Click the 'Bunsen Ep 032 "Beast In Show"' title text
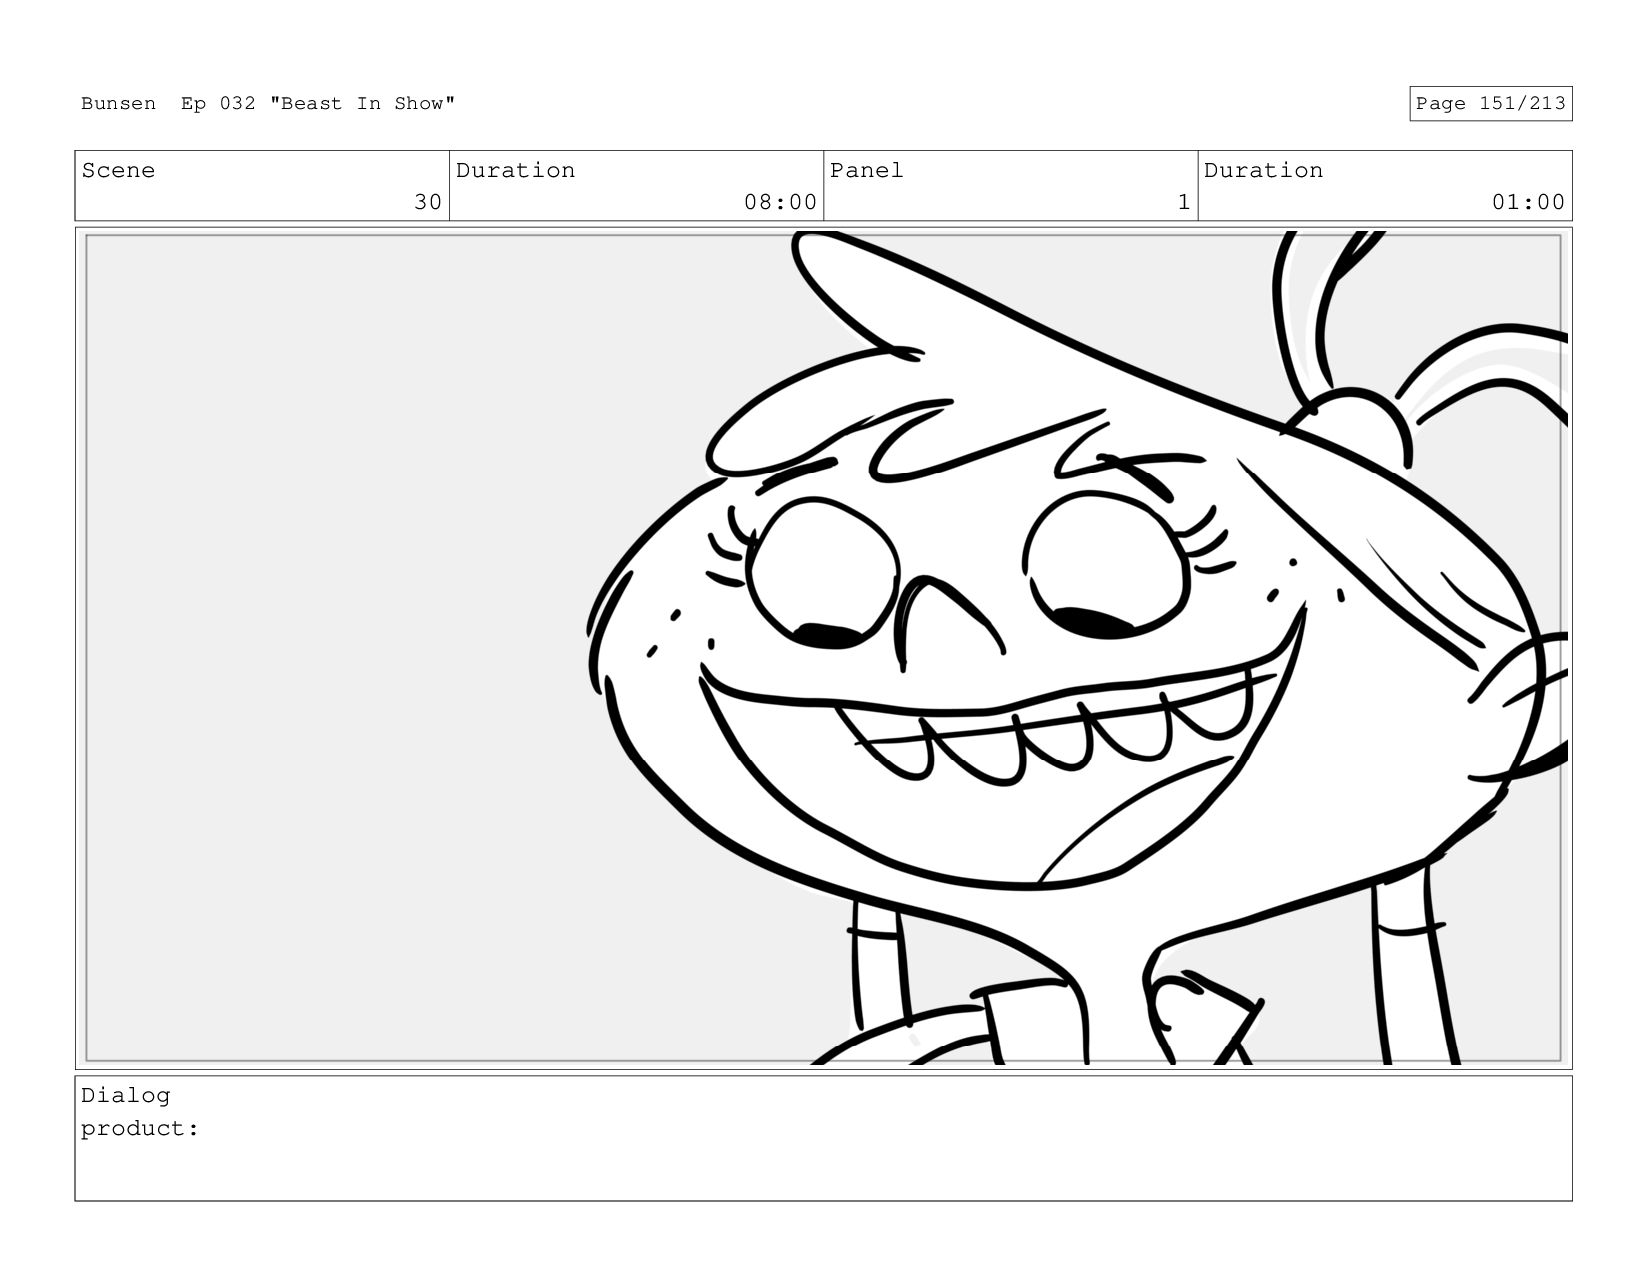 pyautogui.click(x=268, y=103)
